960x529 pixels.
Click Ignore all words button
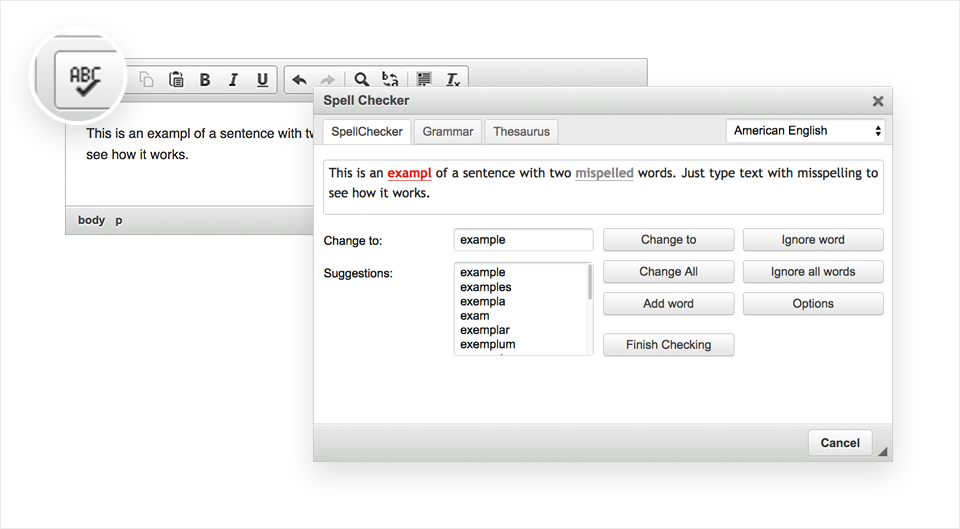coord(813,272)
